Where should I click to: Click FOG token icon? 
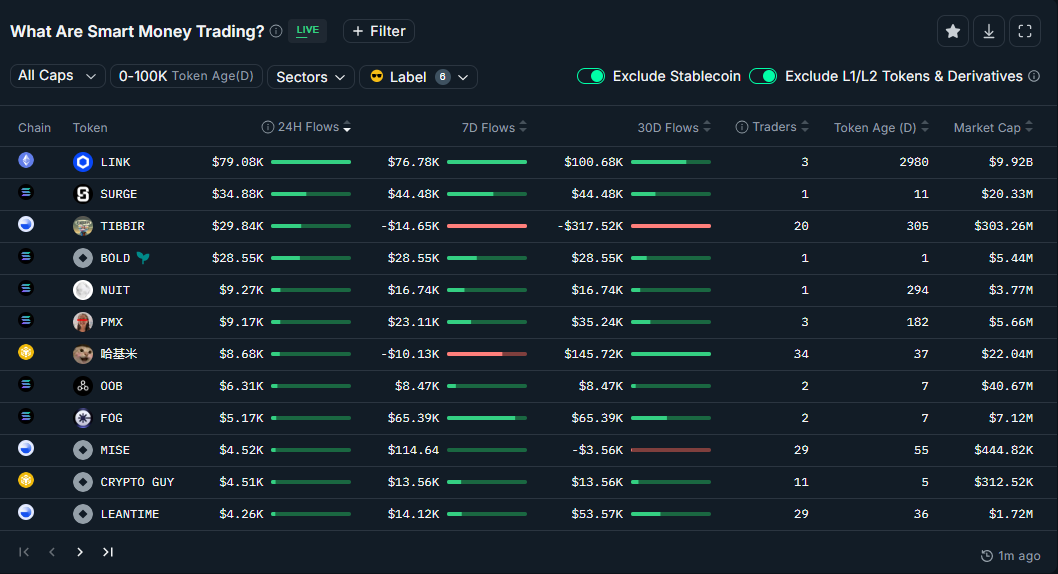[82, 418]
